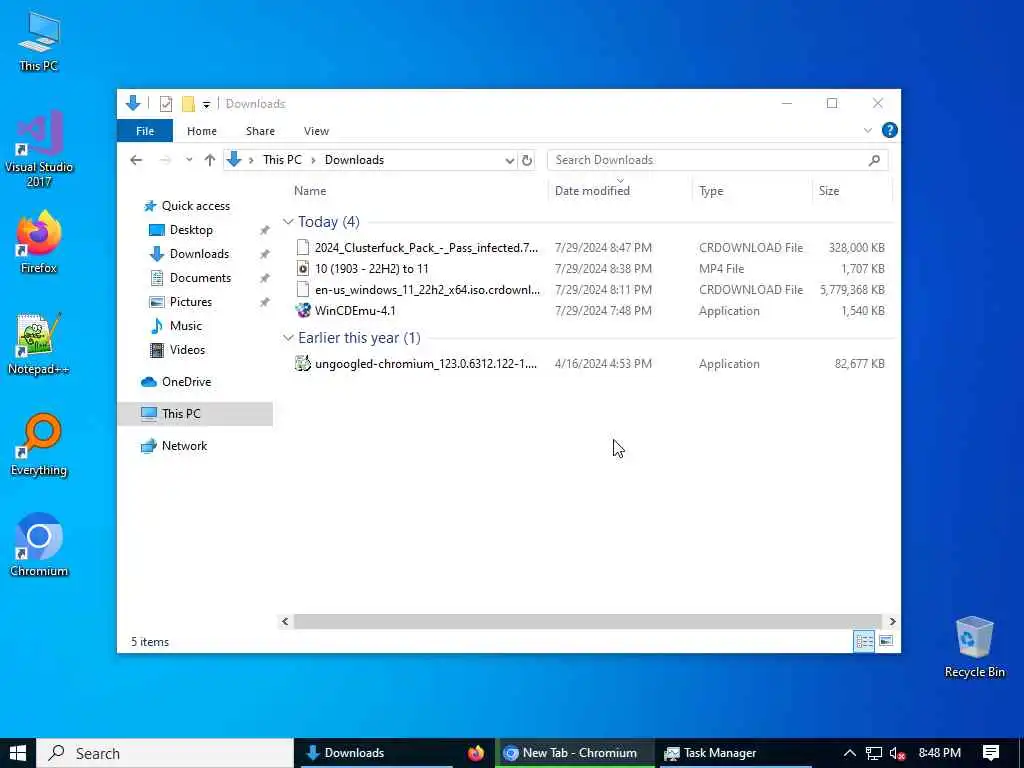
Task: Click This PC in the address breadcrumb
Action: tap(282, 160)
